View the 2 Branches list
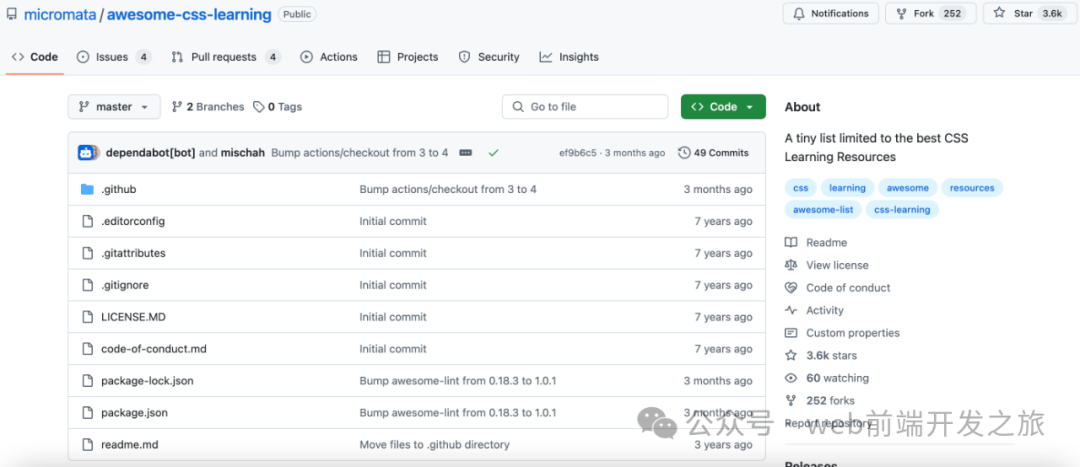The width and height of the screenshot is (1080, 467). [208, 107]
